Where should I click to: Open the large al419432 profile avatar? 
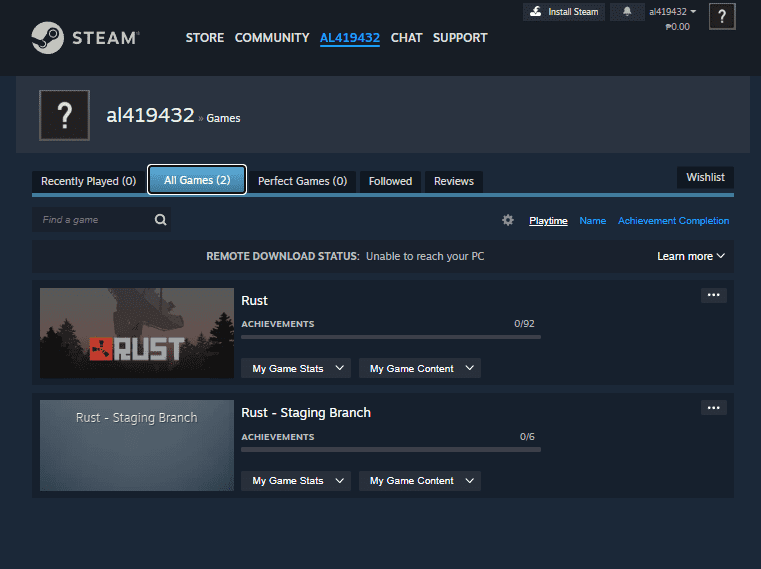(65, 115)
